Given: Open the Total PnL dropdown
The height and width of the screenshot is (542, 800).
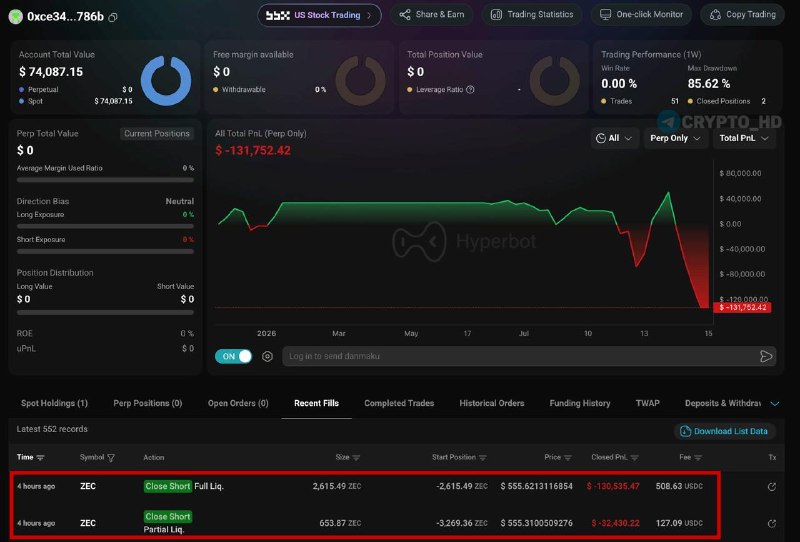Looking at the screenshot, I should tap(743, 138).
